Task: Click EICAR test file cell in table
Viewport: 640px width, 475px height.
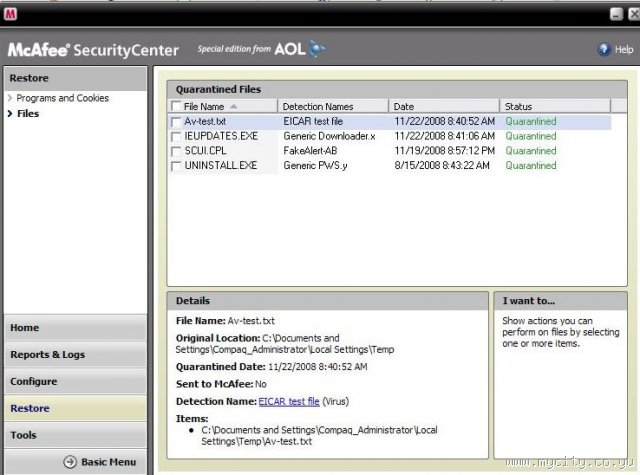Action: pos(313,122)
